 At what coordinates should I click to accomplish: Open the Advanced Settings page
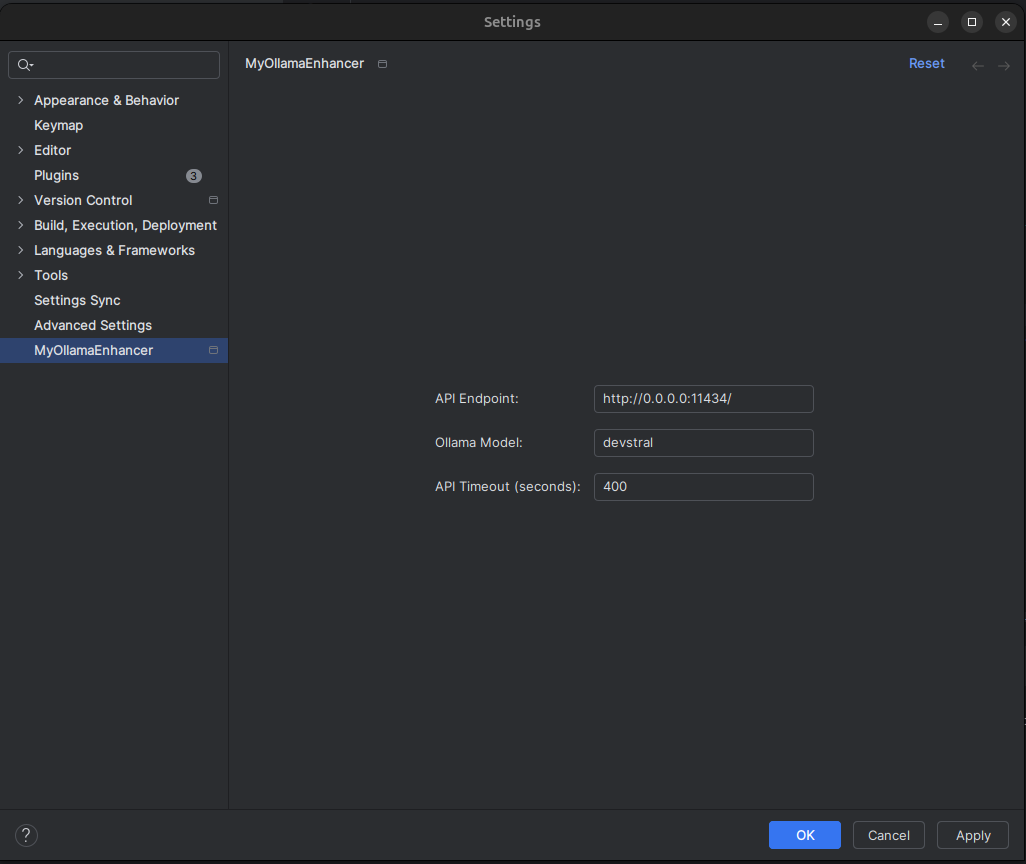tap(92, 325)
